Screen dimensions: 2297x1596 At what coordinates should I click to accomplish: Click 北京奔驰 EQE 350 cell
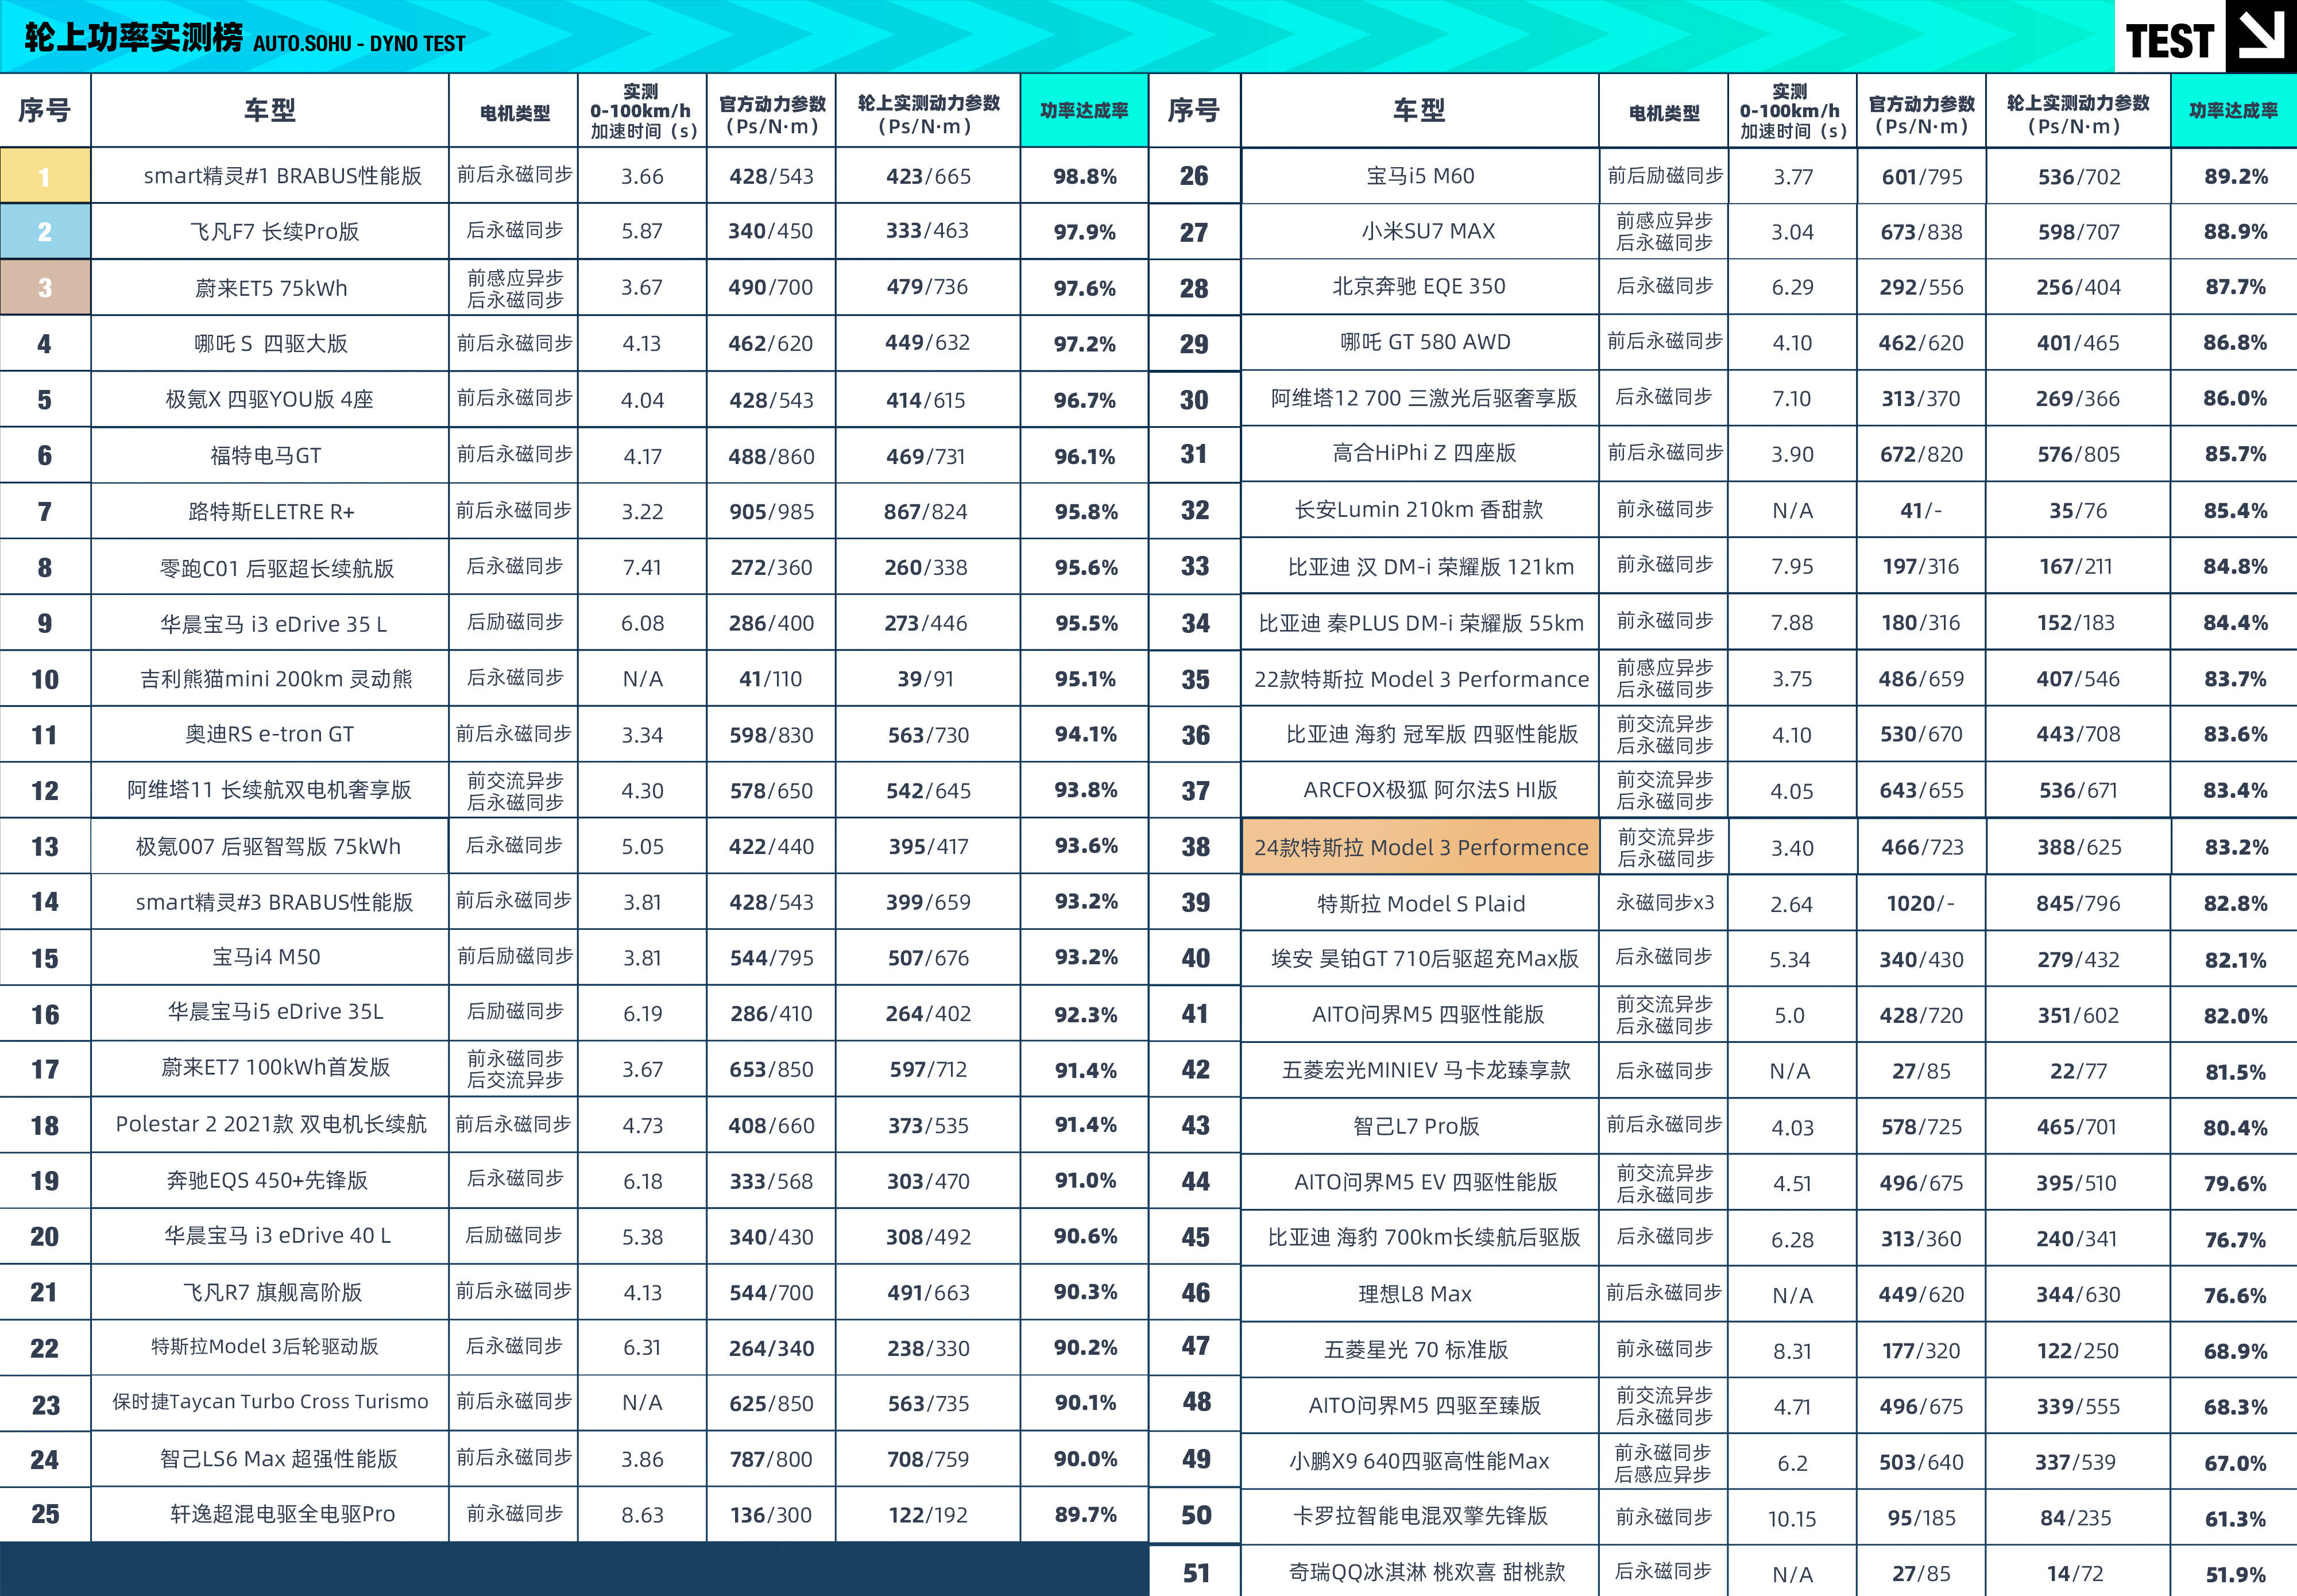[x=1419, y=286]
